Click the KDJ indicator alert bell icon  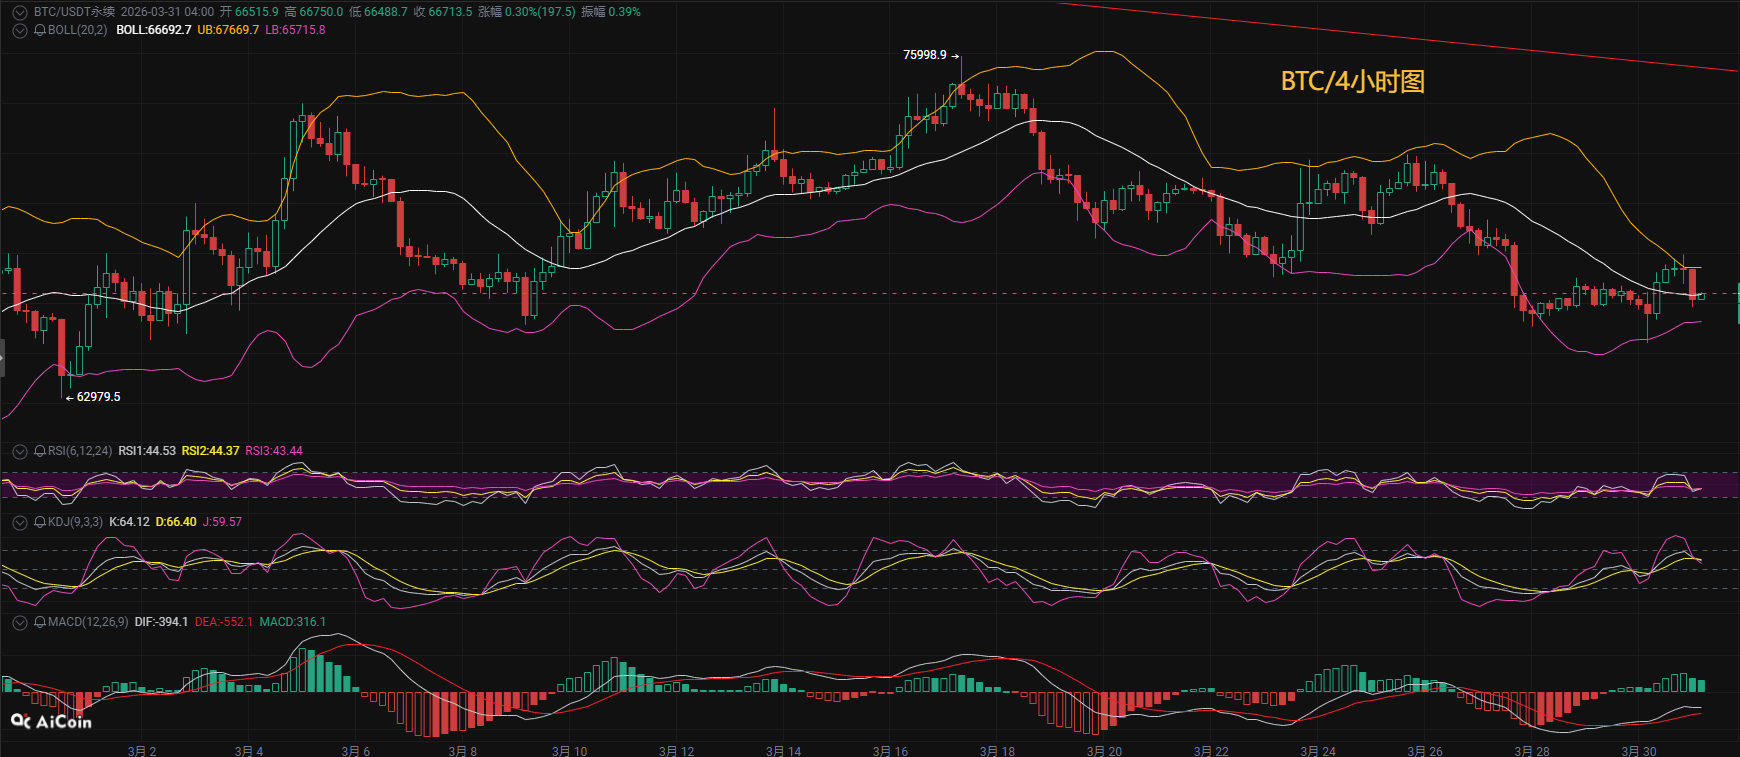pos(40,522)
